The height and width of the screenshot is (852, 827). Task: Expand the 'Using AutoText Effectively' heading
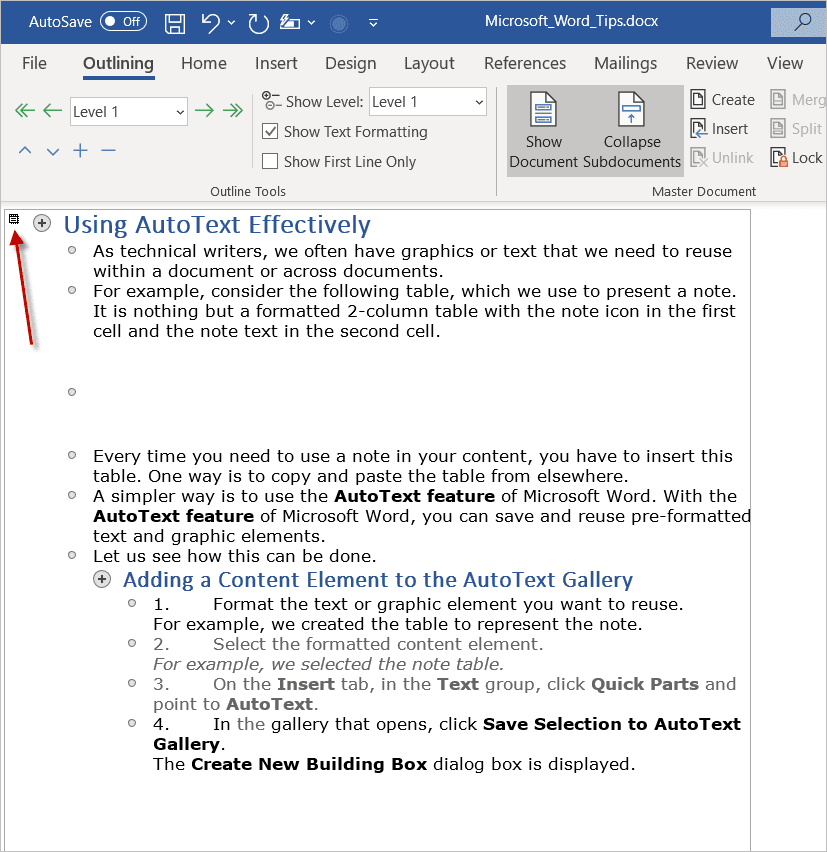coord(42,223)
